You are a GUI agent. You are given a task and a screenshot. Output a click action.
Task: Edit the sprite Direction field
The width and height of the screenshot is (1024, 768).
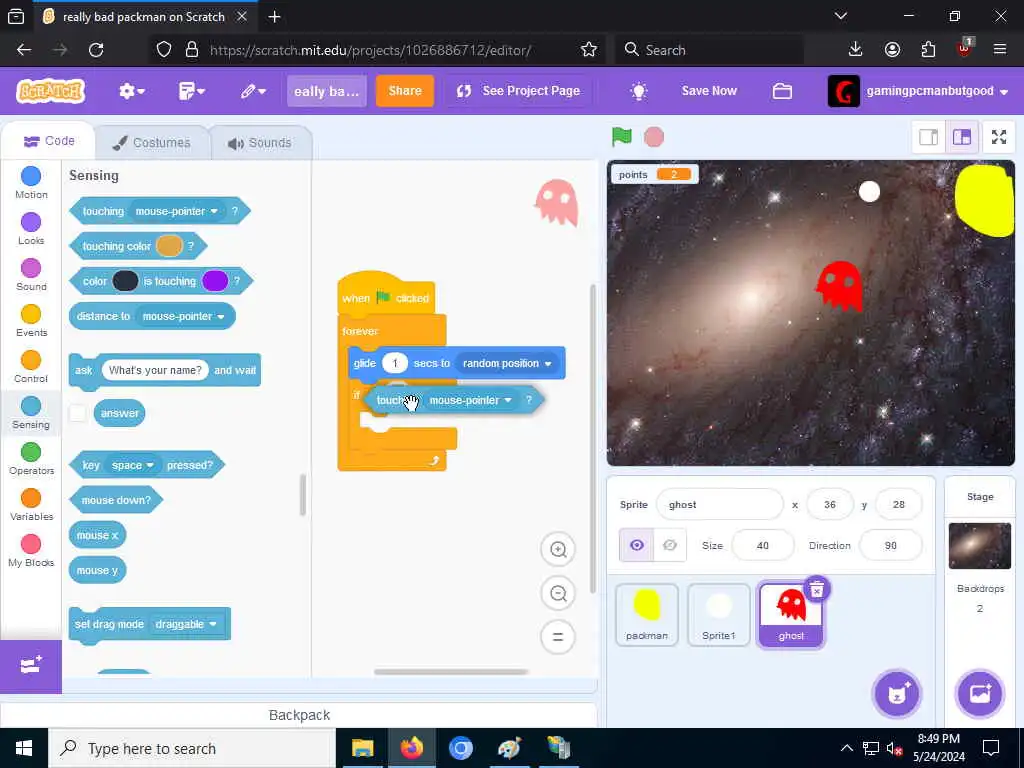[x=891, y=545]
